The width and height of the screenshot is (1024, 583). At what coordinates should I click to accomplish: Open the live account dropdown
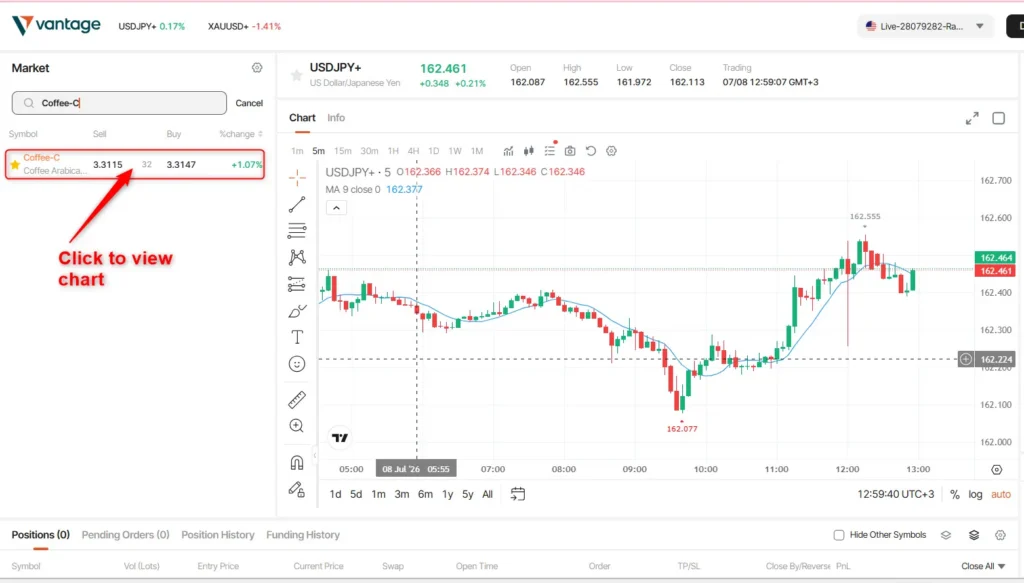[x=925, y=26]
